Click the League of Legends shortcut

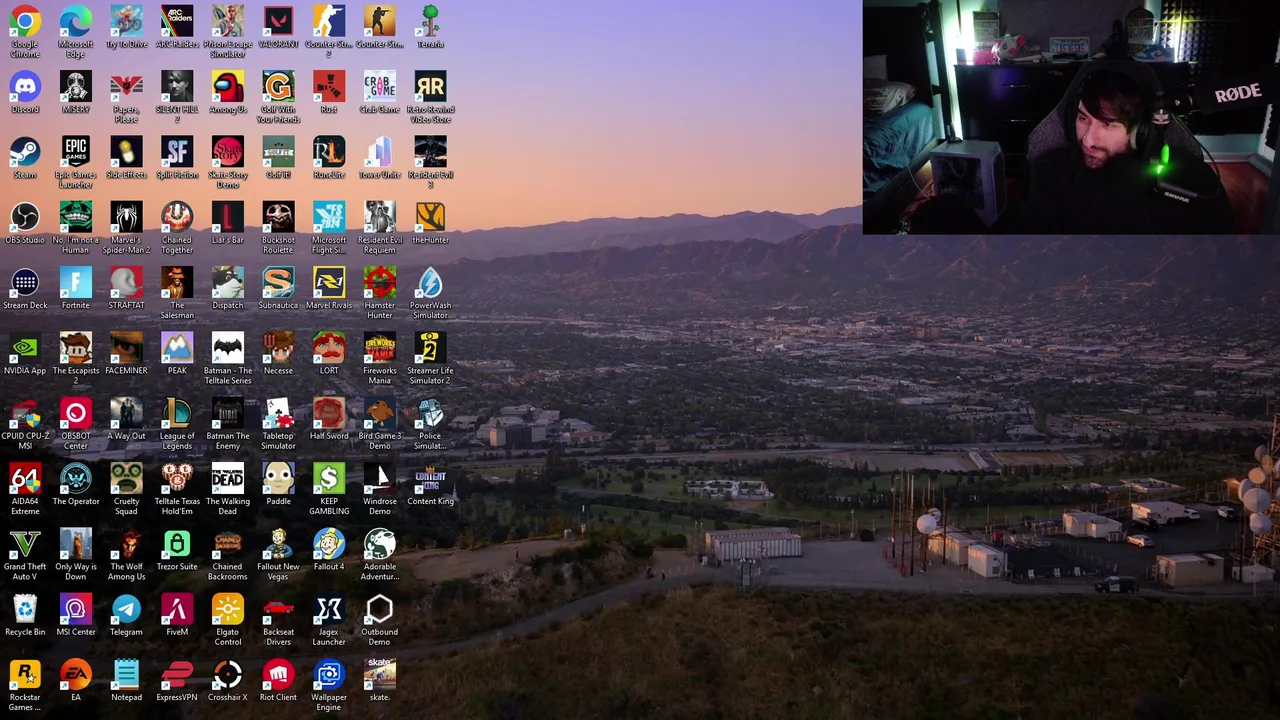pyautogui.click(x=177, y=413)
